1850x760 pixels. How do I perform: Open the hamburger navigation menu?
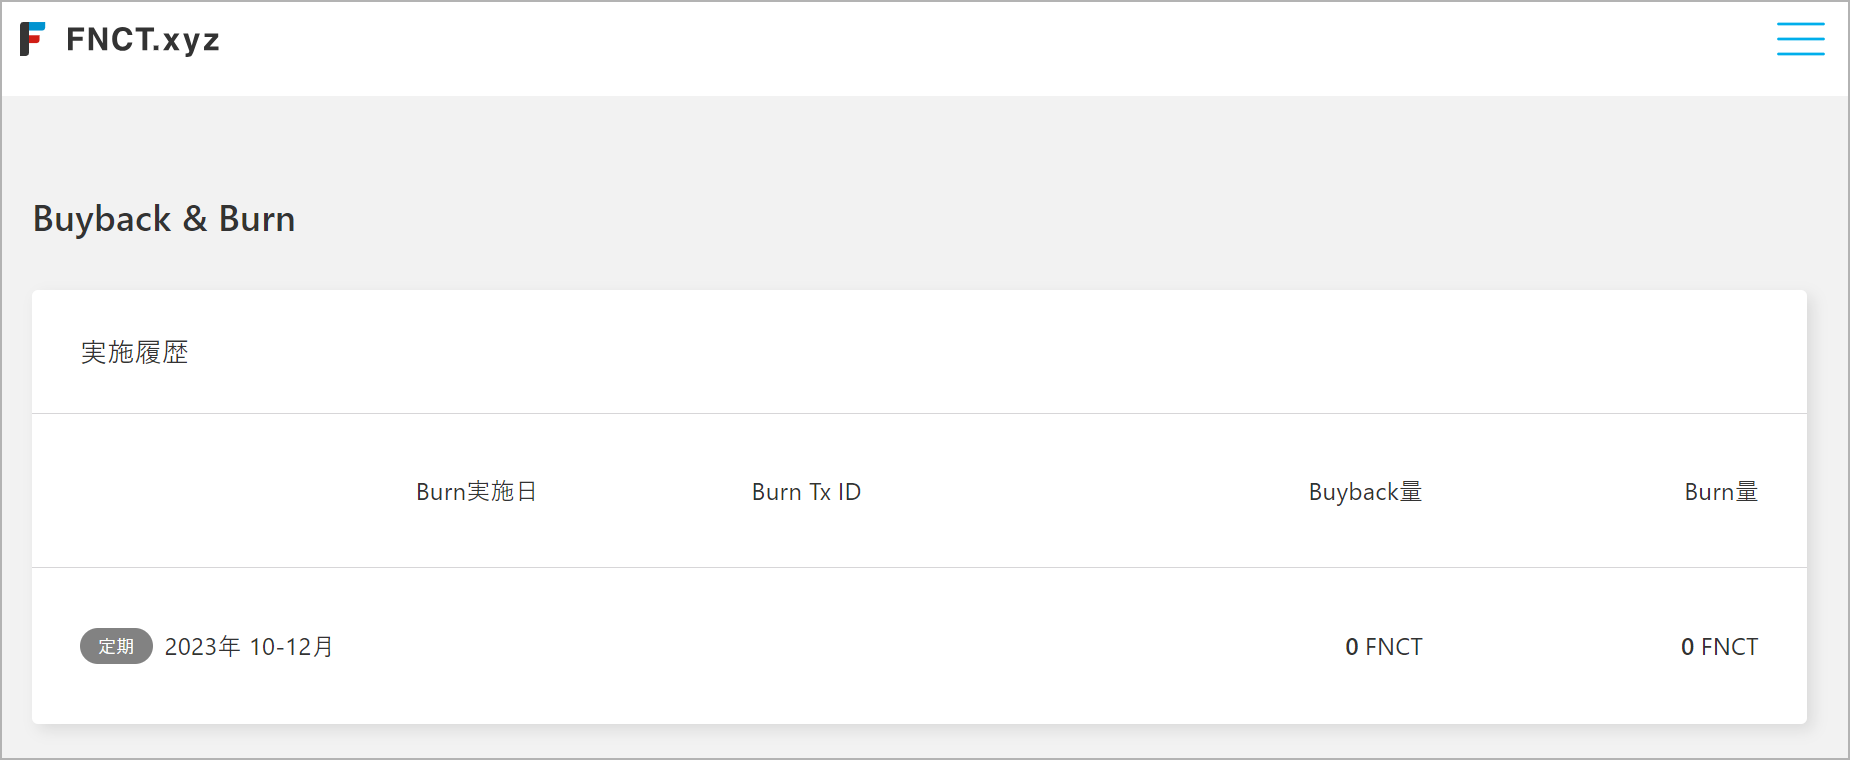click(1800, 39)
